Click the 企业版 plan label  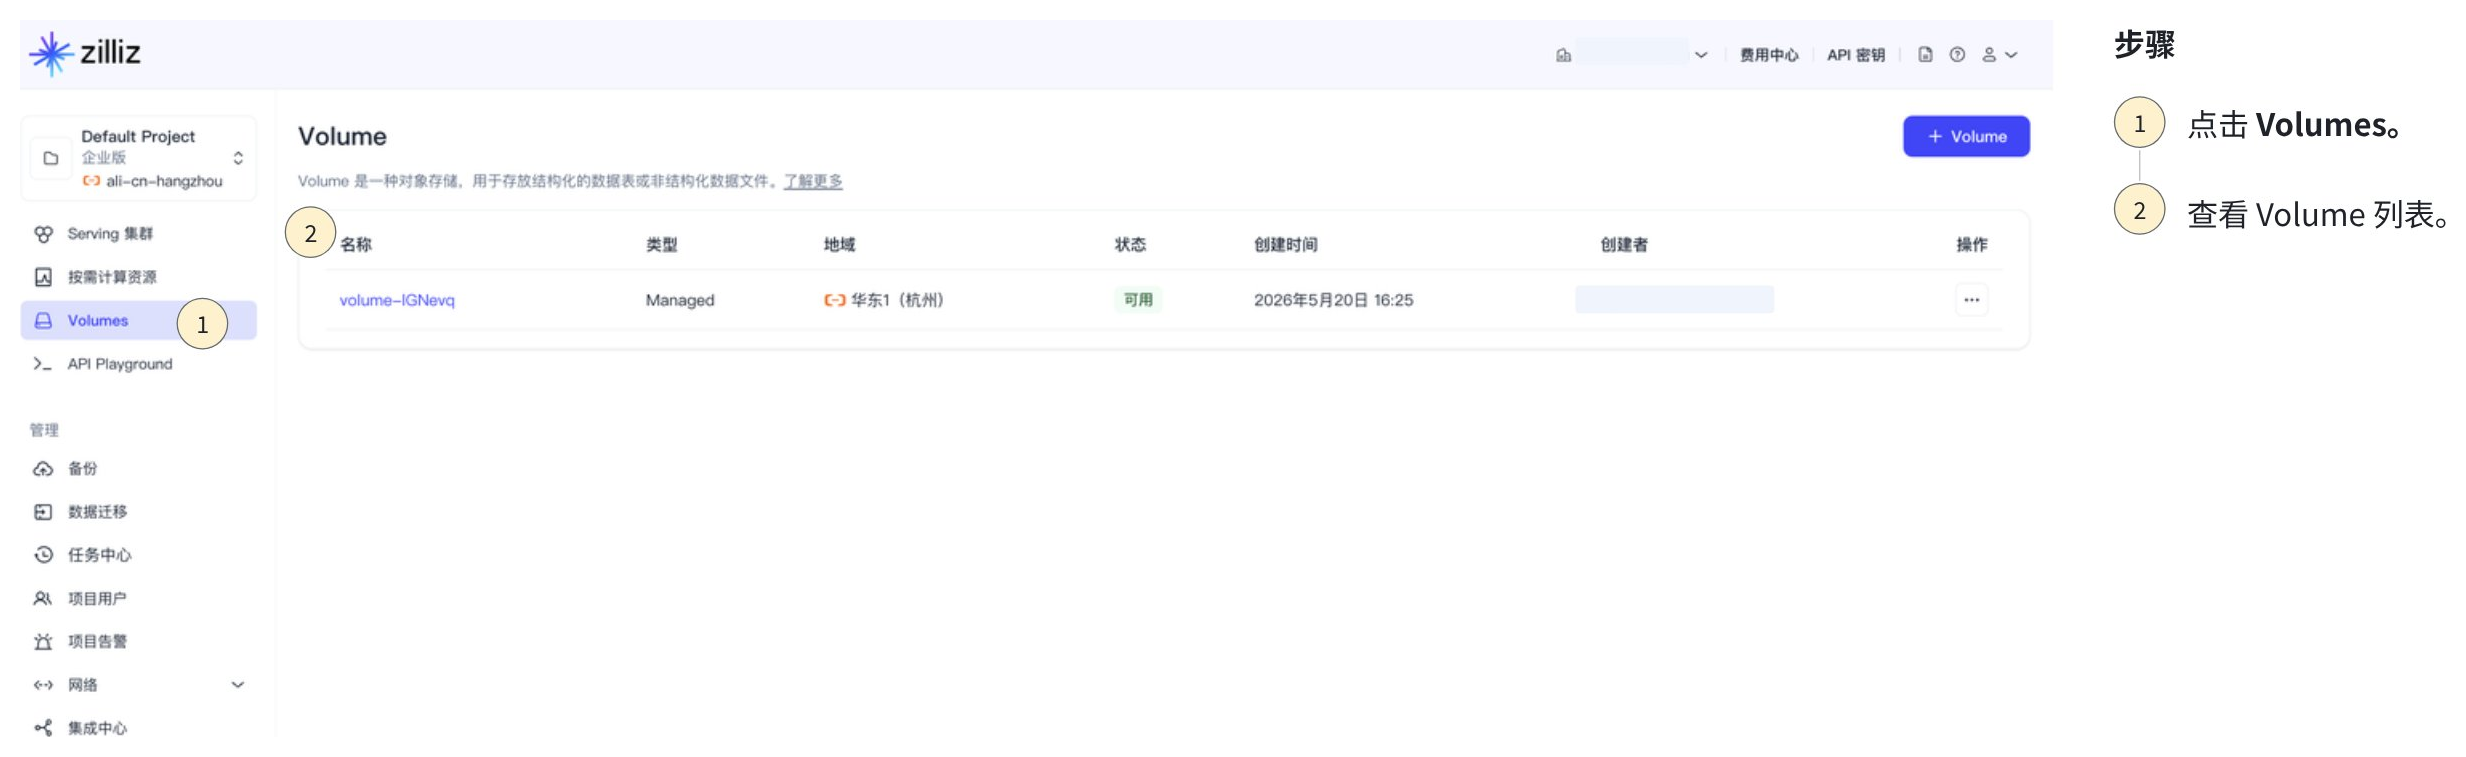[x=104, y=158]
